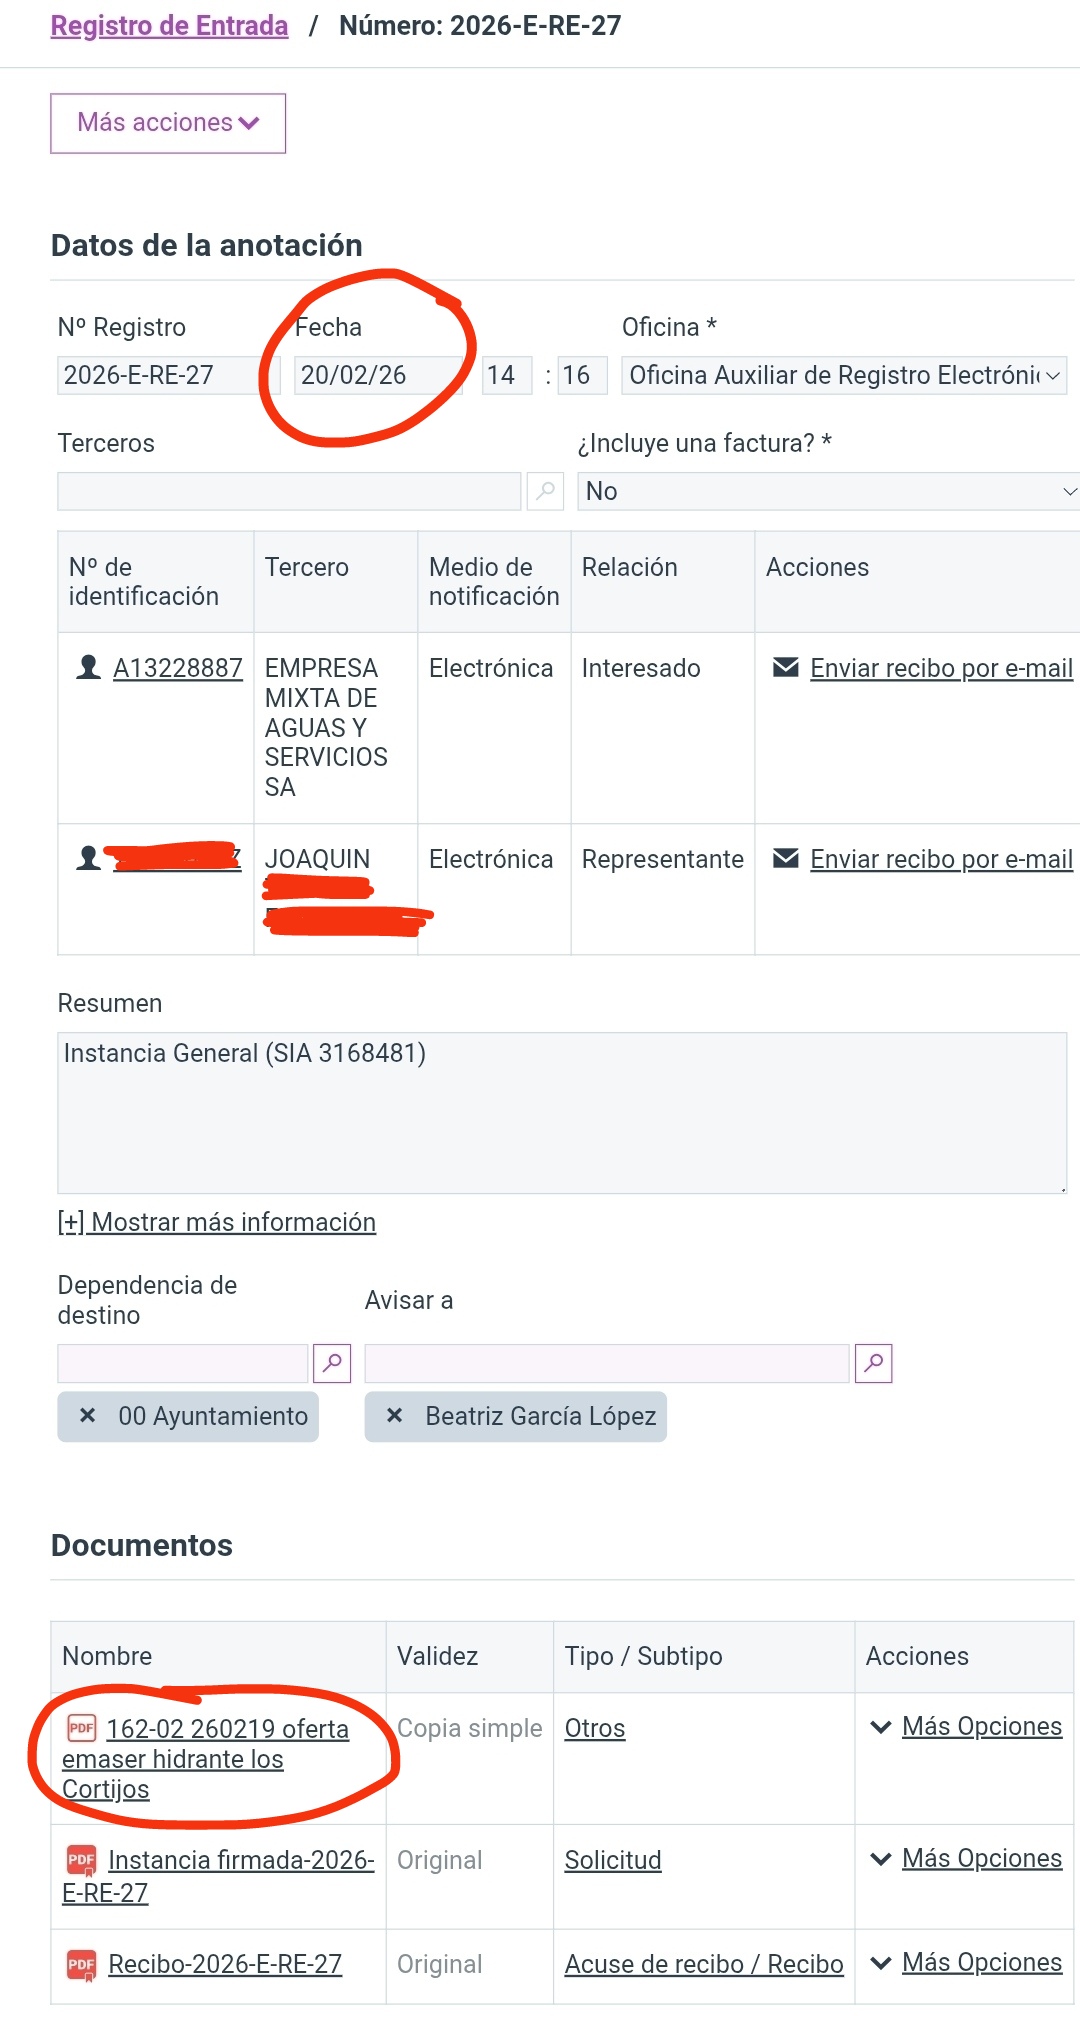Viewport: 1080px width, 2044px height.
Task: Click the Avisar a search magnifier icon
Action: point(874,1363)
